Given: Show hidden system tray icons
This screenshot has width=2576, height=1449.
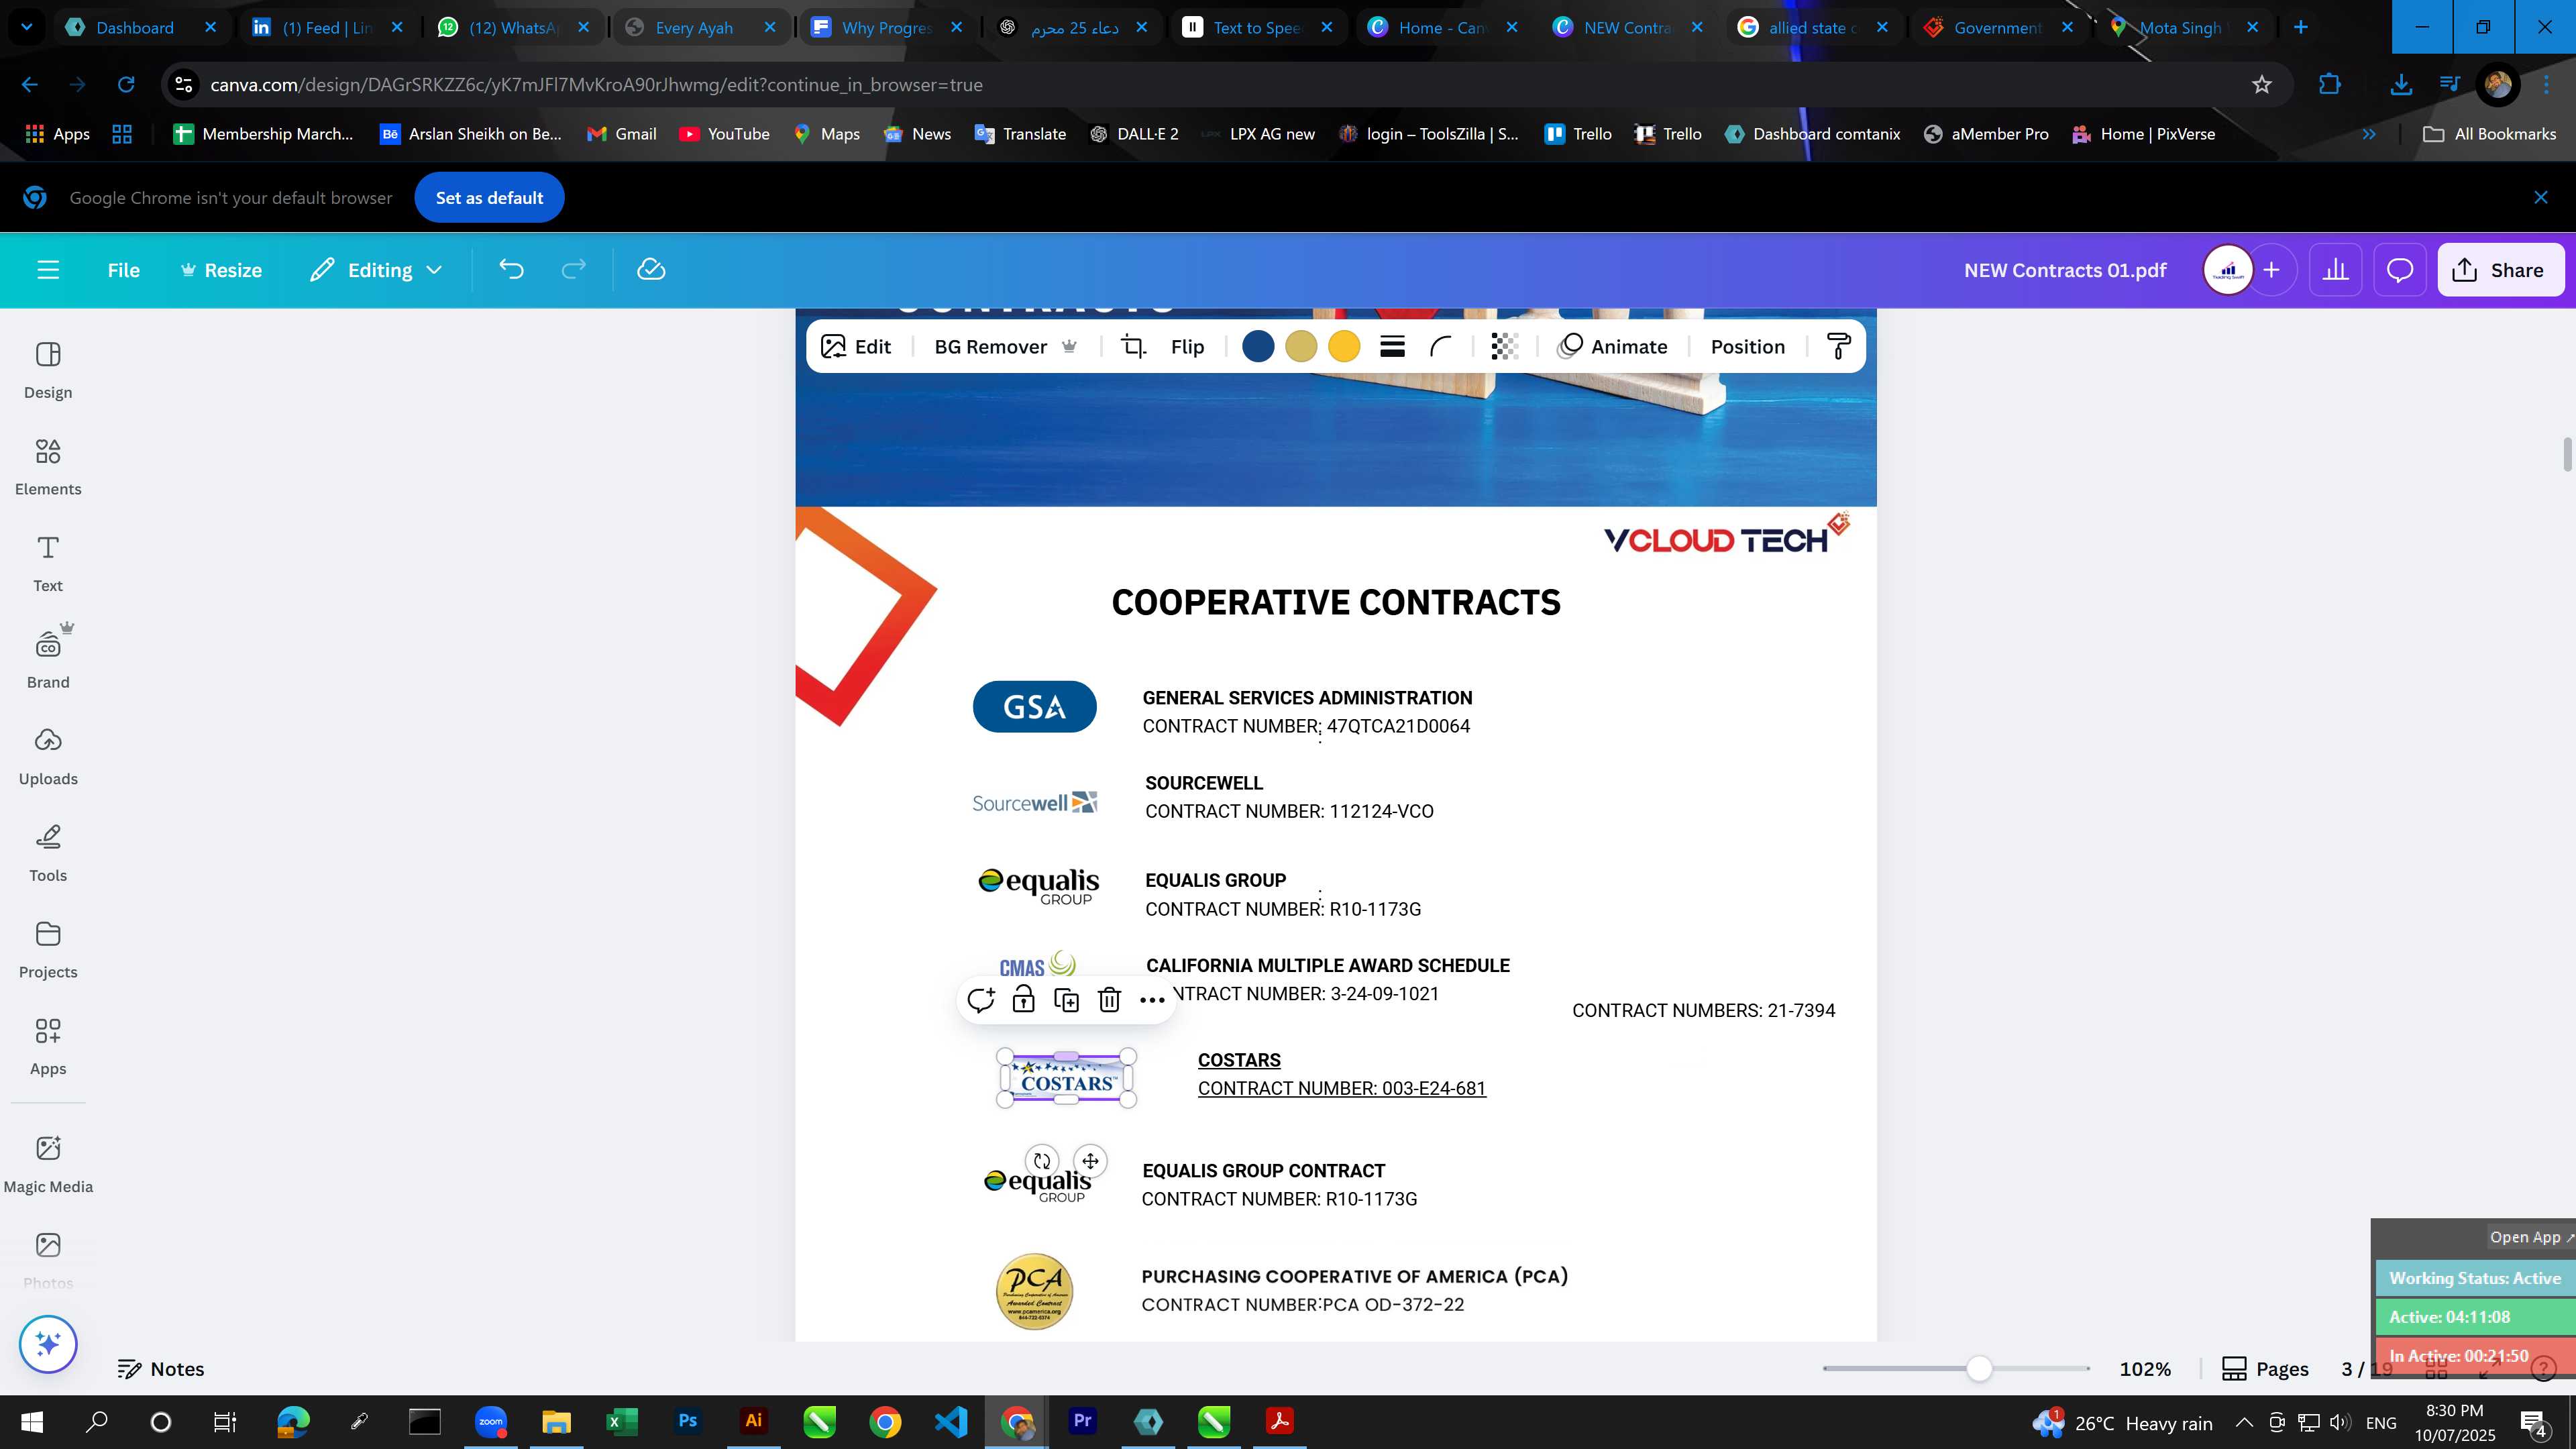Looking at the screenshot, I should 2243,1423.
